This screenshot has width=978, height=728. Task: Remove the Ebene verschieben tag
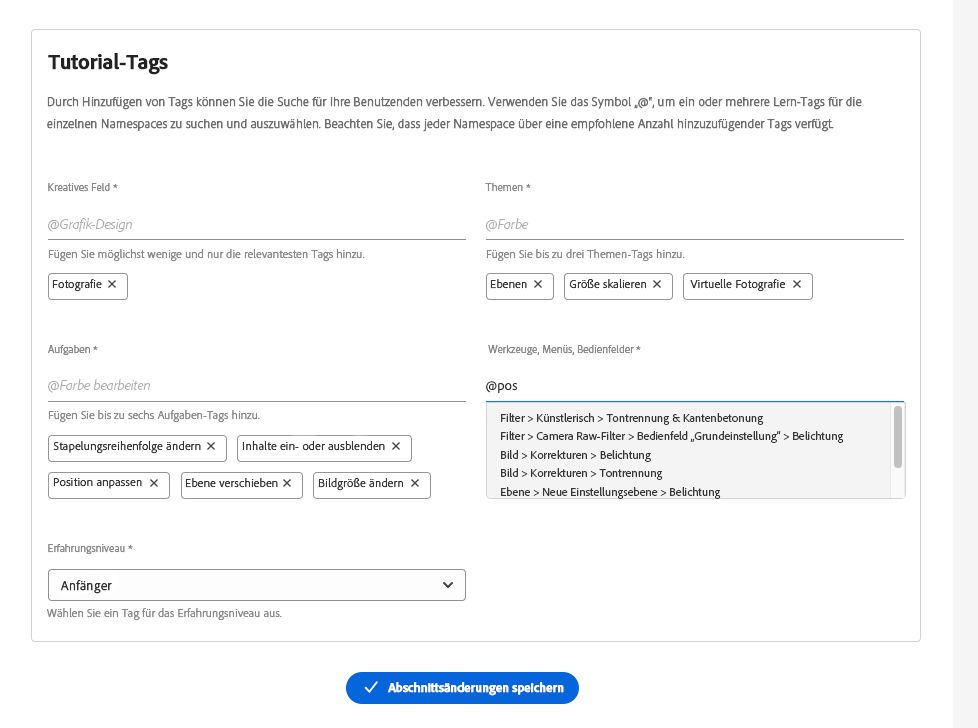[x=287, y=483]
